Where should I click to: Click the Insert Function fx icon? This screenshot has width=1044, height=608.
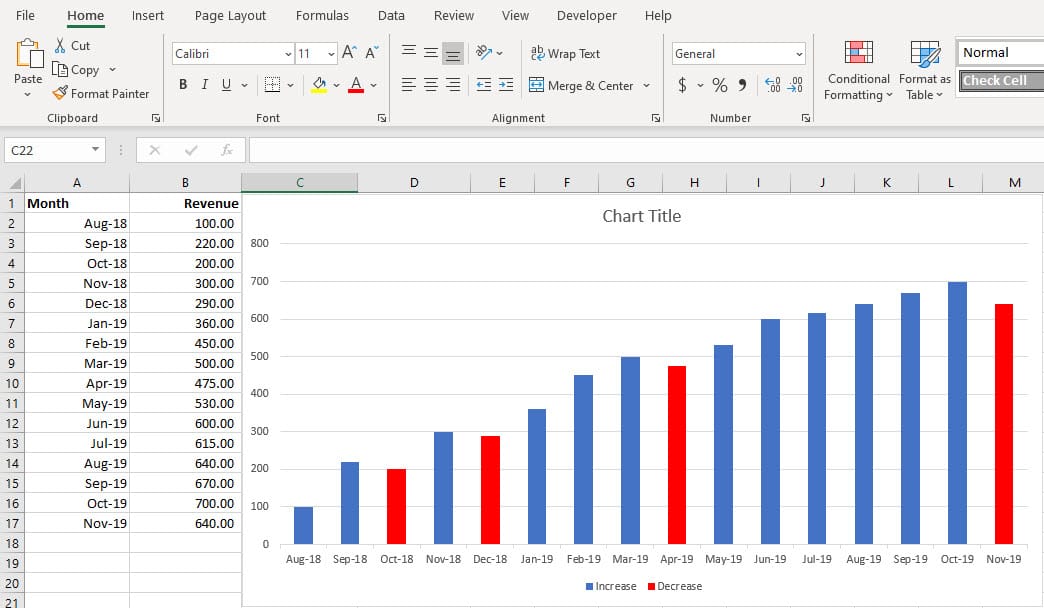coord(227,150)
